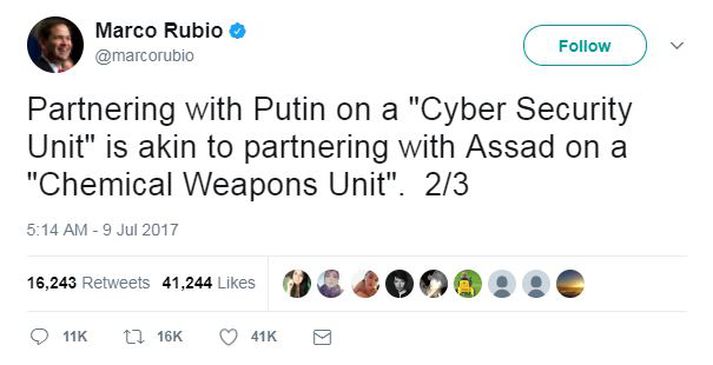Image resolution: width=713 pixels, height=365 pixels.
Task: Follow the Marco Rubio account
Action: point(585,45)
